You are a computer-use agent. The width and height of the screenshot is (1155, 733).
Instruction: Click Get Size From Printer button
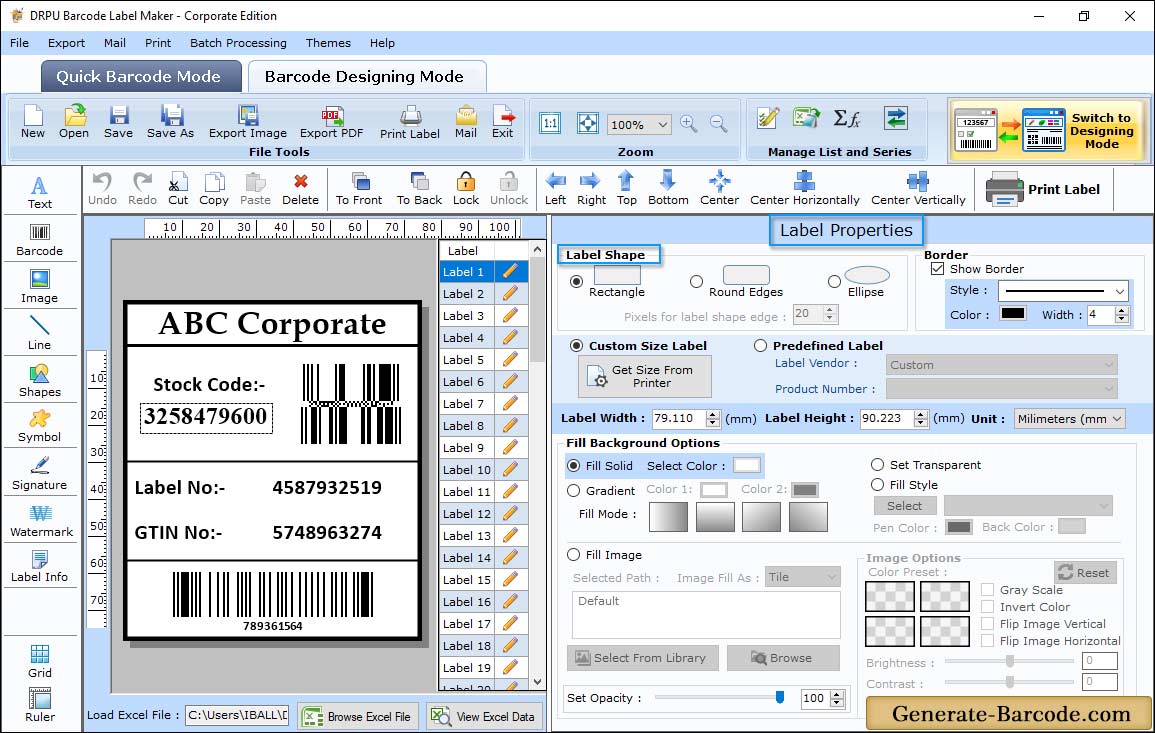coord(645,376)
